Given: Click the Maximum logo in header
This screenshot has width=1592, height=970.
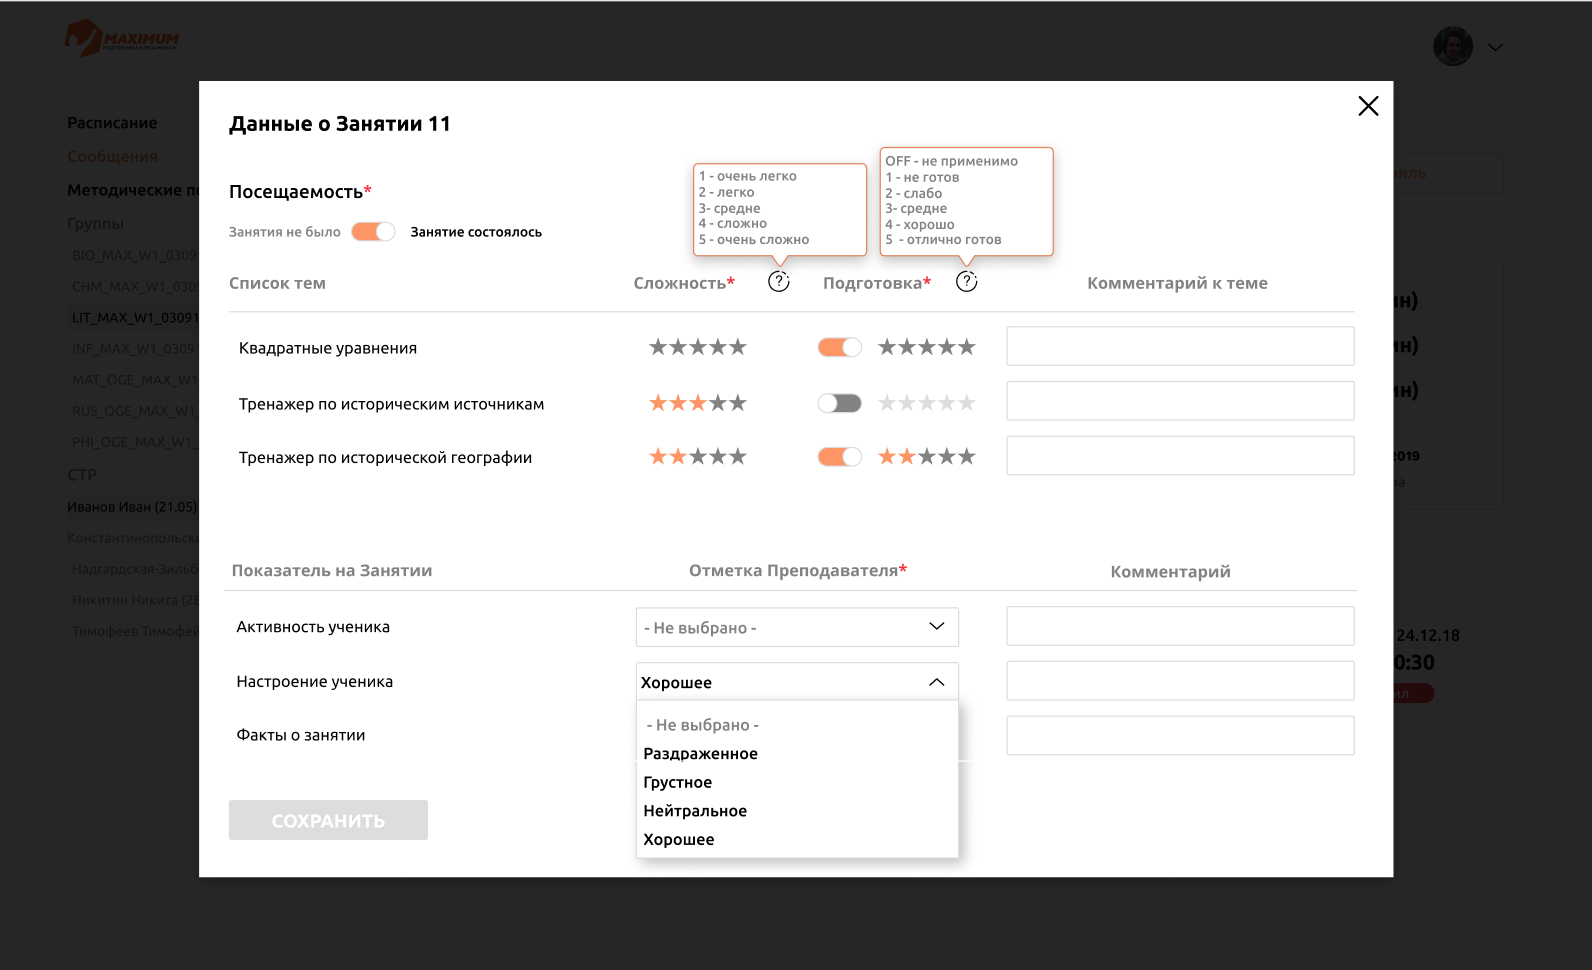Looking at the screenshot, I should [122, 39].
